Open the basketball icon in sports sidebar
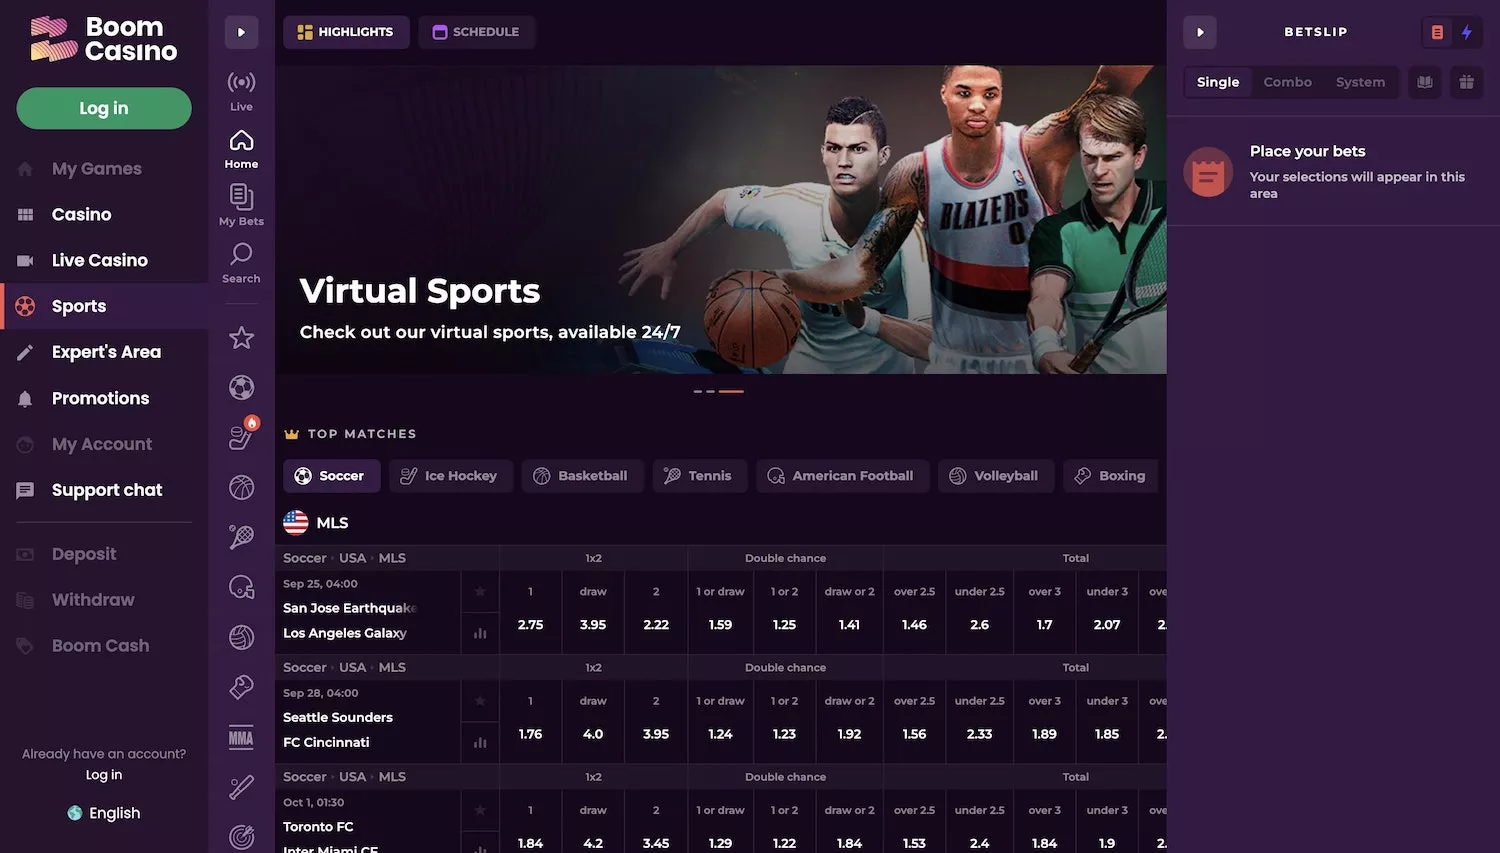Image resolution: width=1500 pixels, height=853 pixels. pyautogui.click(x=241, y=487)
